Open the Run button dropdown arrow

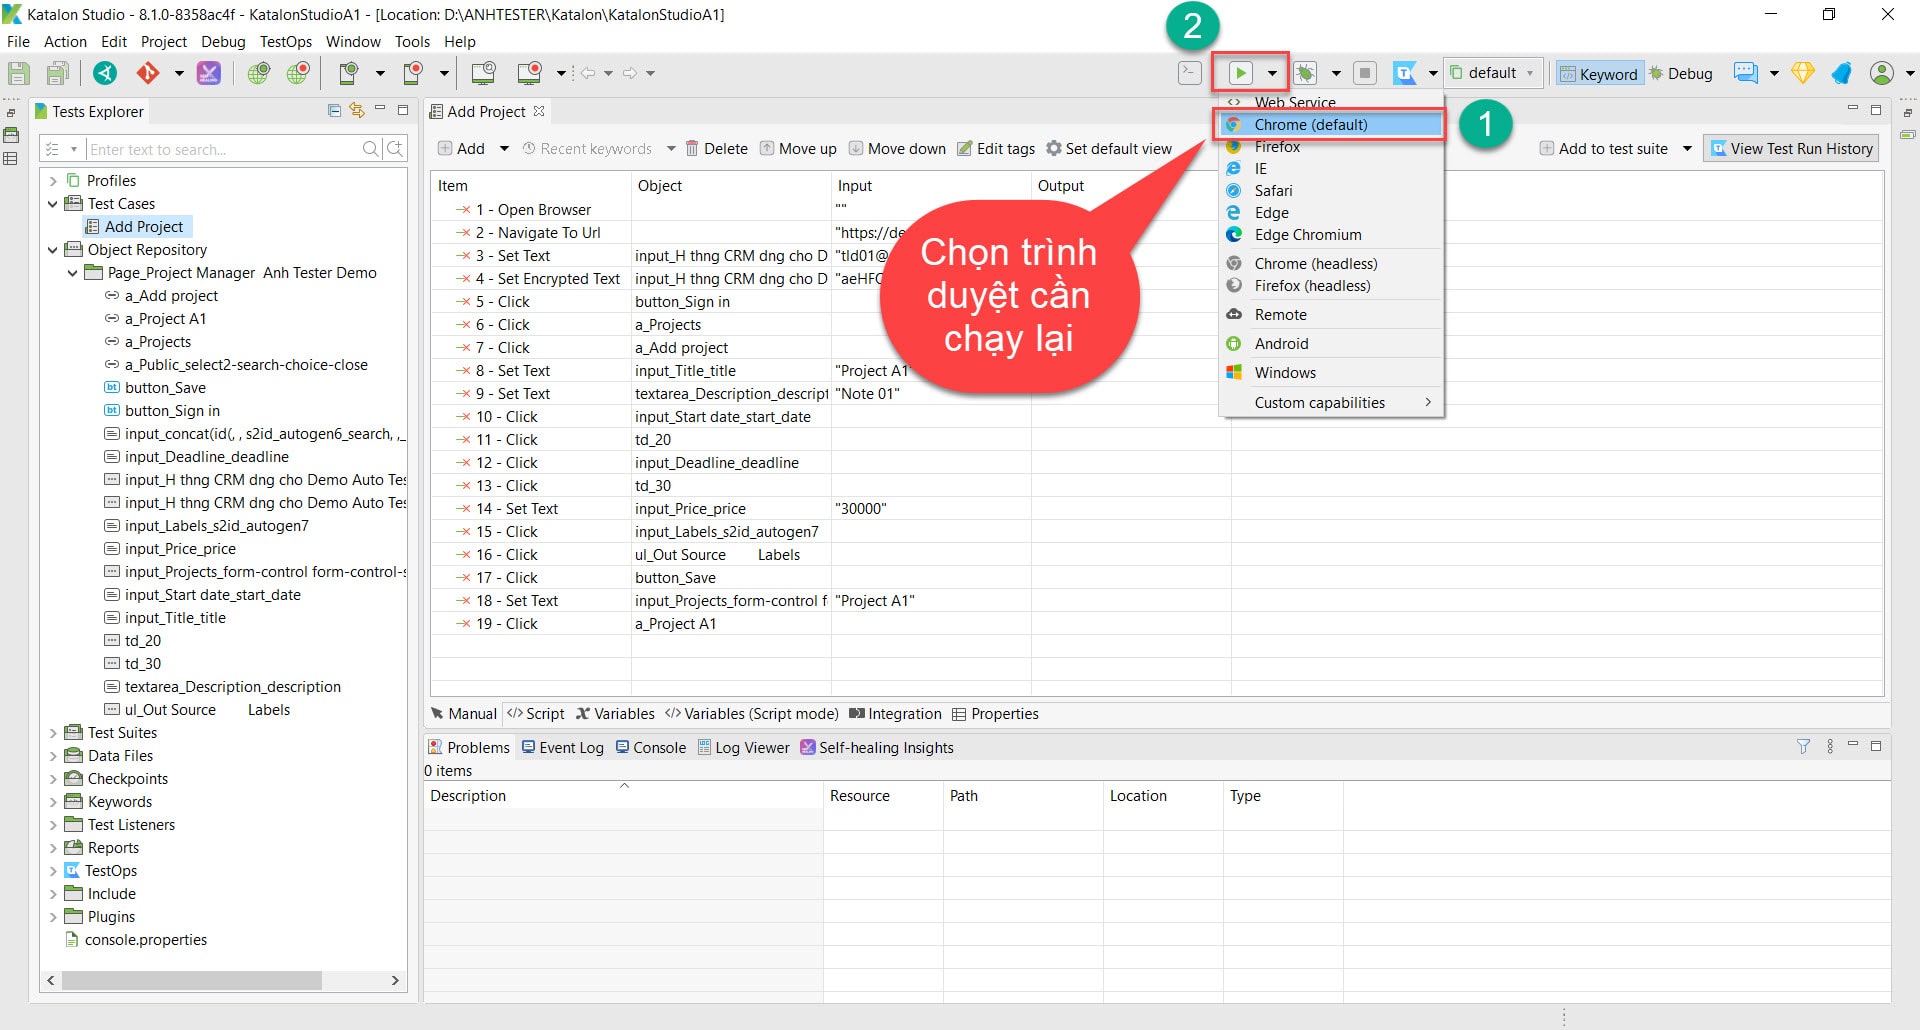pos(1272,73)
